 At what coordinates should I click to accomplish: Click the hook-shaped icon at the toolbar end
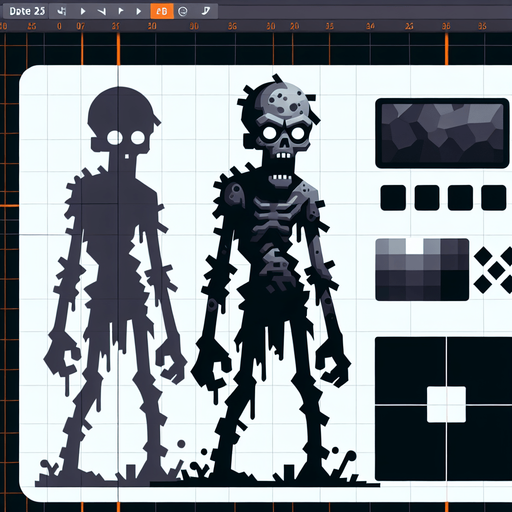pos(206,11)
